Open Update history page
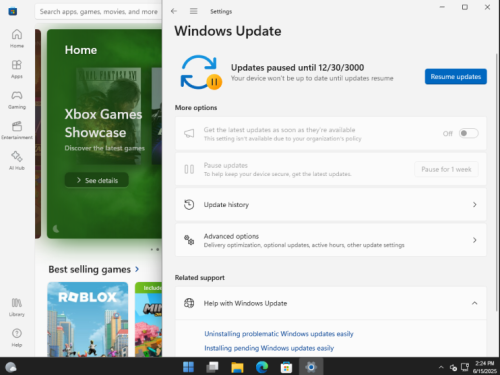The height and width of the screenshot is (375, 500). coord(331,205)
